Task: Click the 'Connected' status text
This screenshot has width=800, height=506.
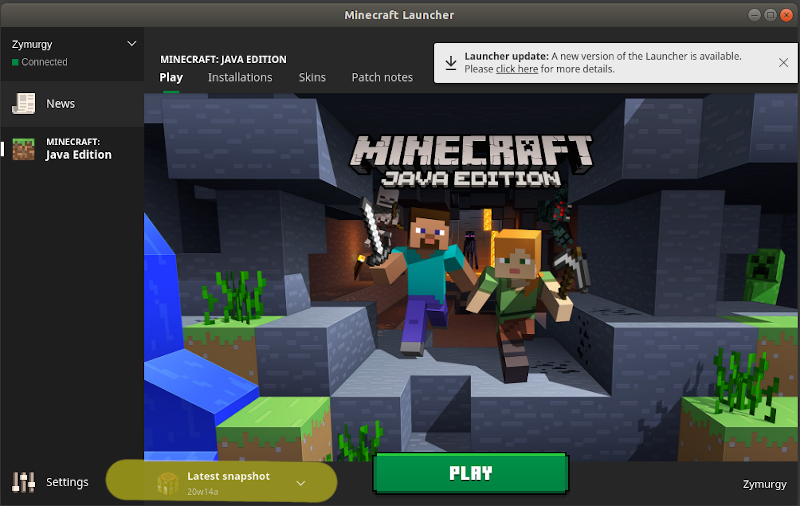Action: point(44,62)
